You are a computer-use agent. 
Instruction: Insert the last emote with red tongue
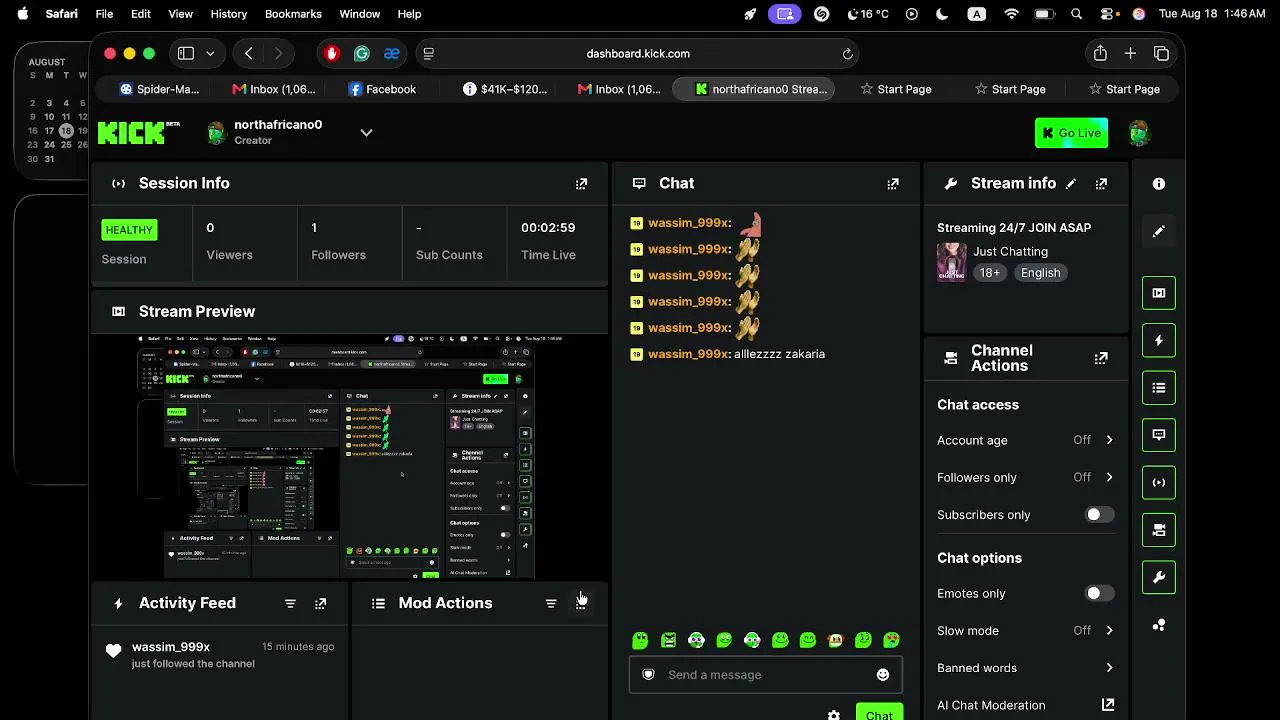click(x=891, y=640)
